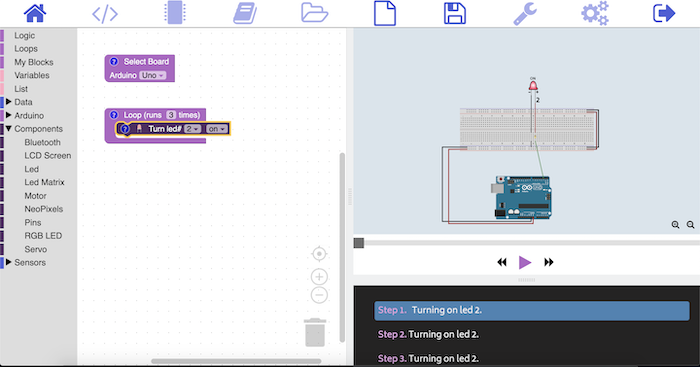Open the wrench tool icon

[525, 13]
